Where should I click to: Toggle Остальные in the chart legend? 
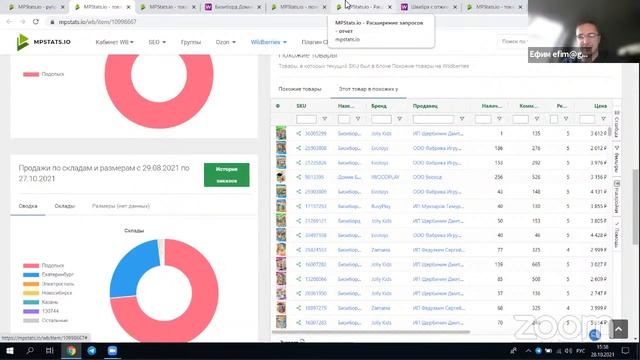coord(45,320)
